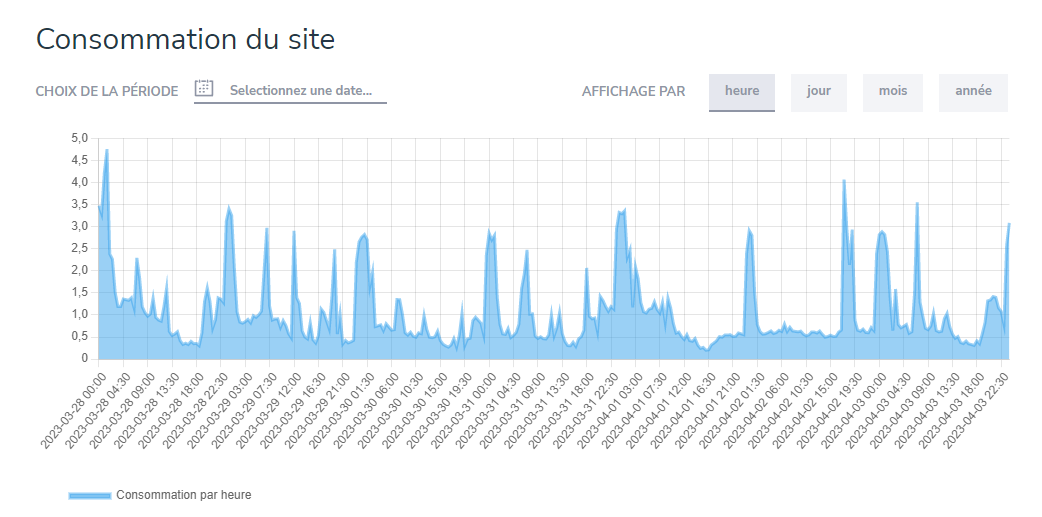The height and width of the screenshot is (517, 1042).
Task: Switch display to 'jour'
Action: click(x=819, y=92)
